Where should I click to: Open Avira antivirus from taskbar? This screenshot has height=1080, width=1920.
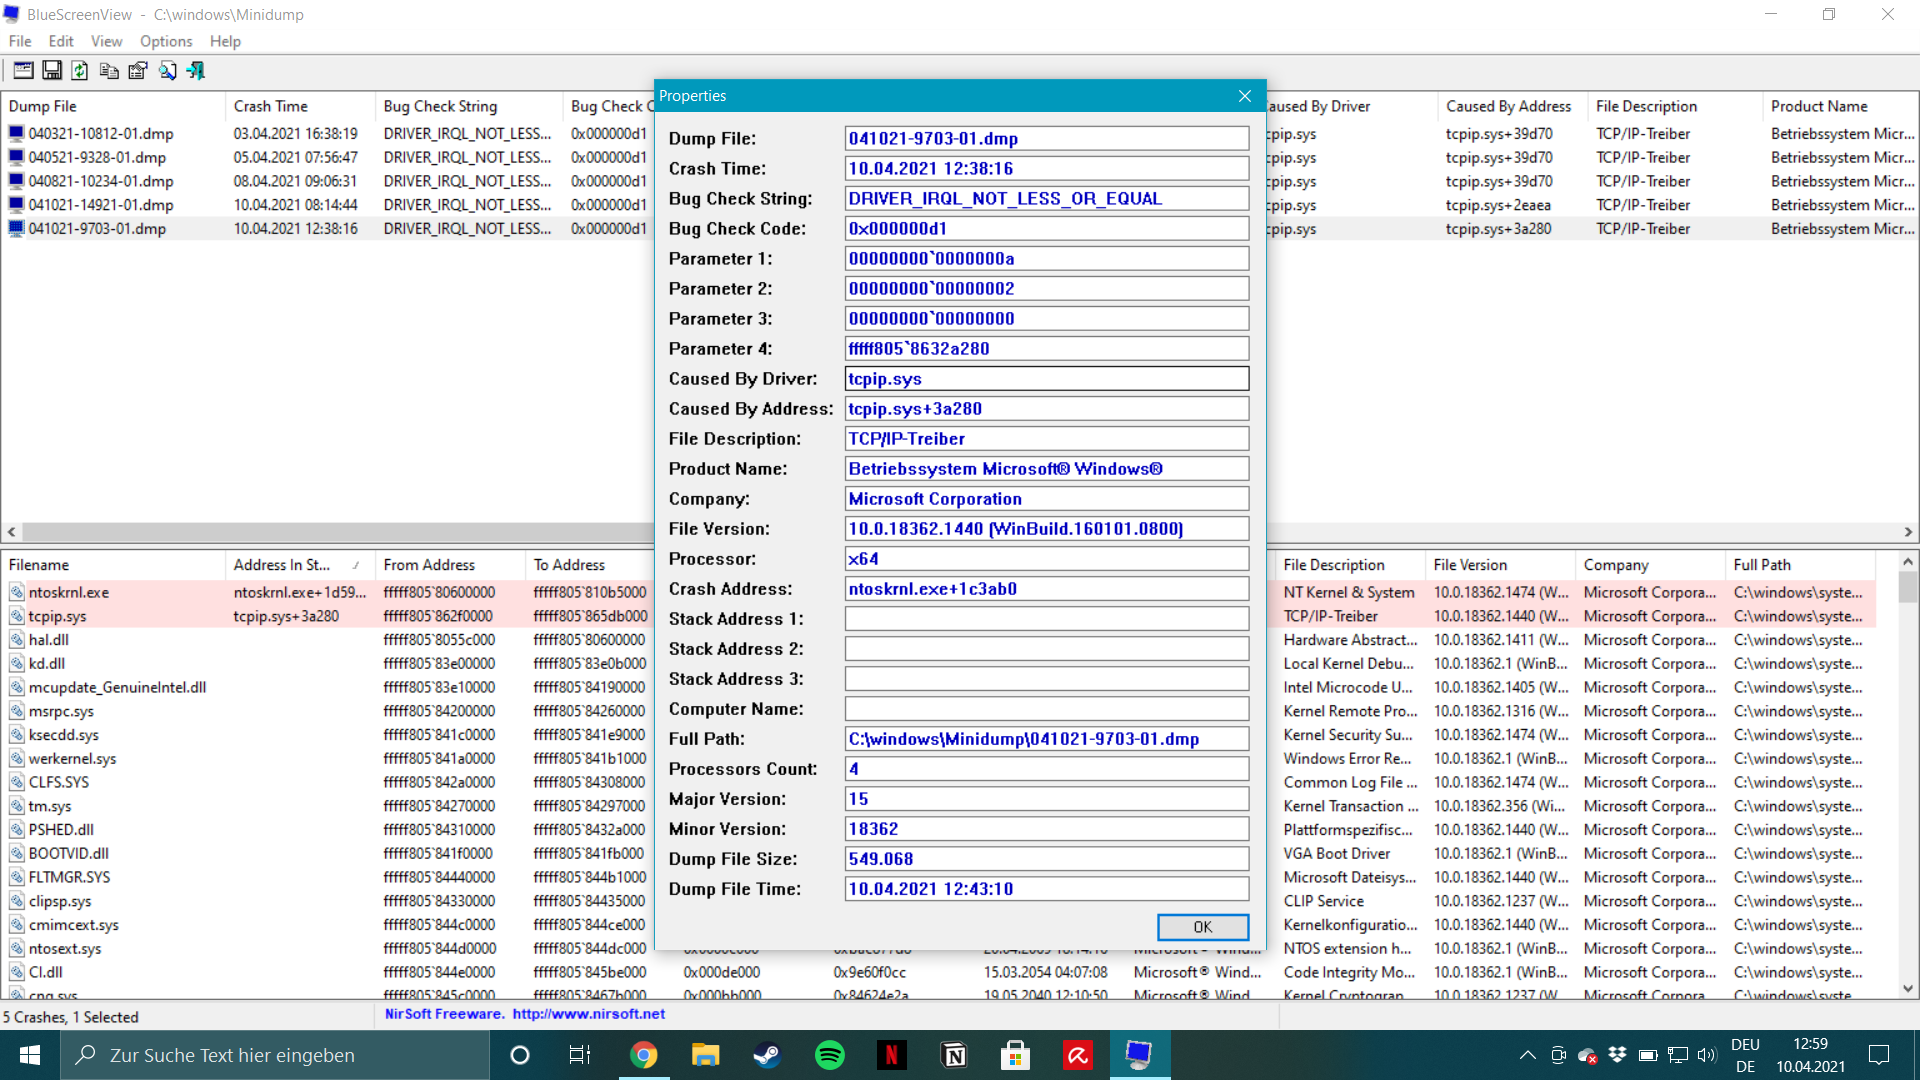1077,1055
